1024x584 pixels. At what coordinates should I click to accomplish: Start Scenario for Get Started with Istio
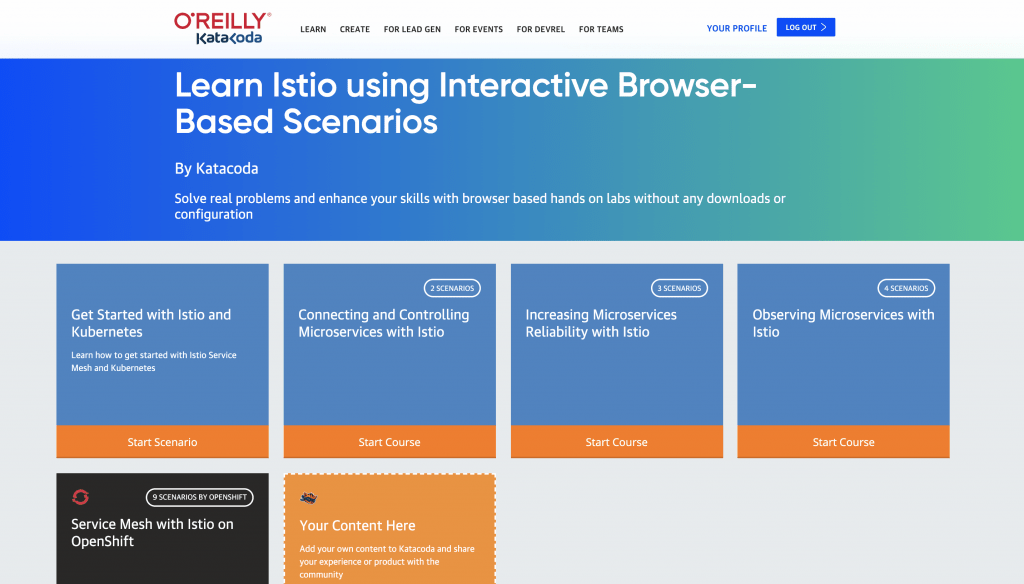pyautogui.click(x=163, y=442)
